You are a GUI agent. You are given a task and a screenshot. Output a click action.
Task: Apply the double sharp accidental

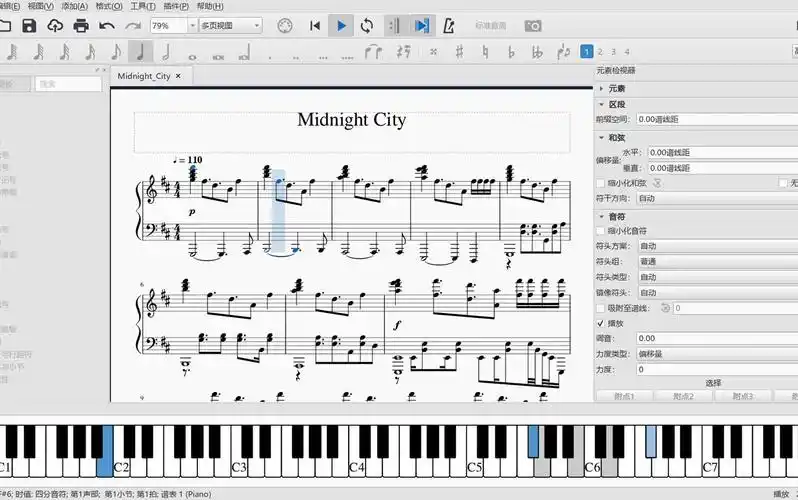[434, 52]
